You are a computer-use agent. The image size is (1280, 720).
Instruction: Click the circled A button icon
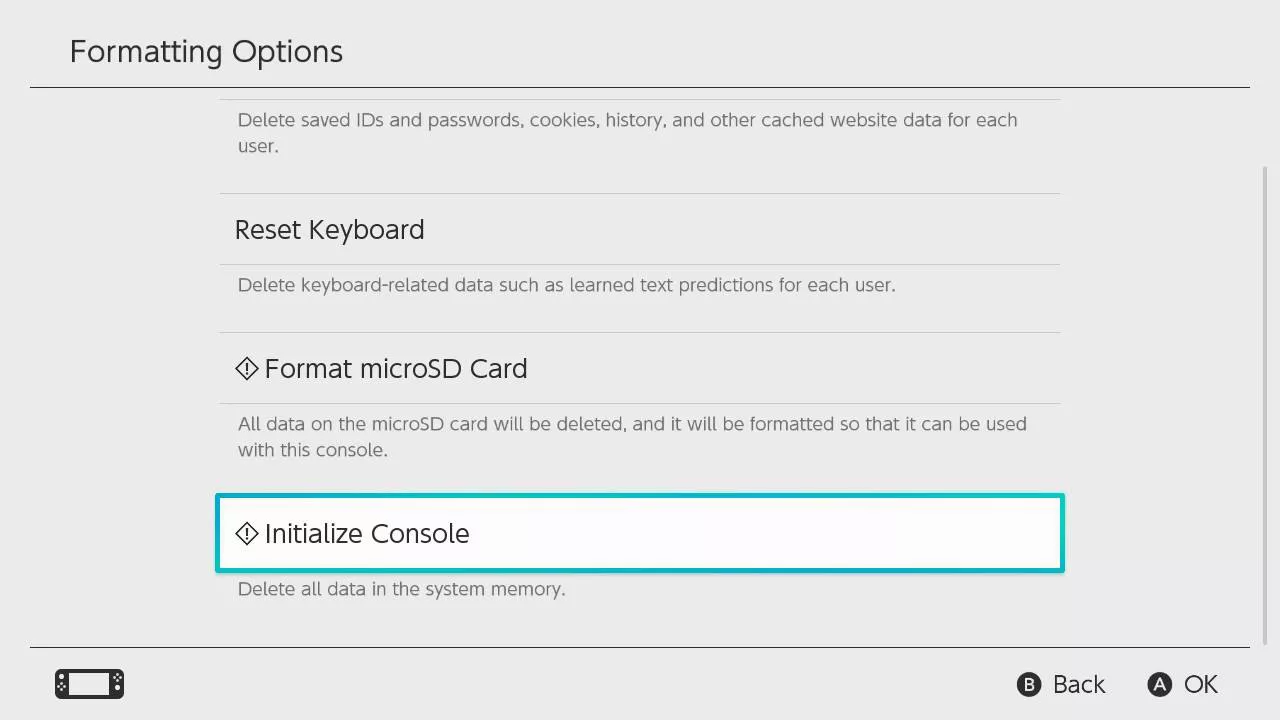[x=1159, y=684]
